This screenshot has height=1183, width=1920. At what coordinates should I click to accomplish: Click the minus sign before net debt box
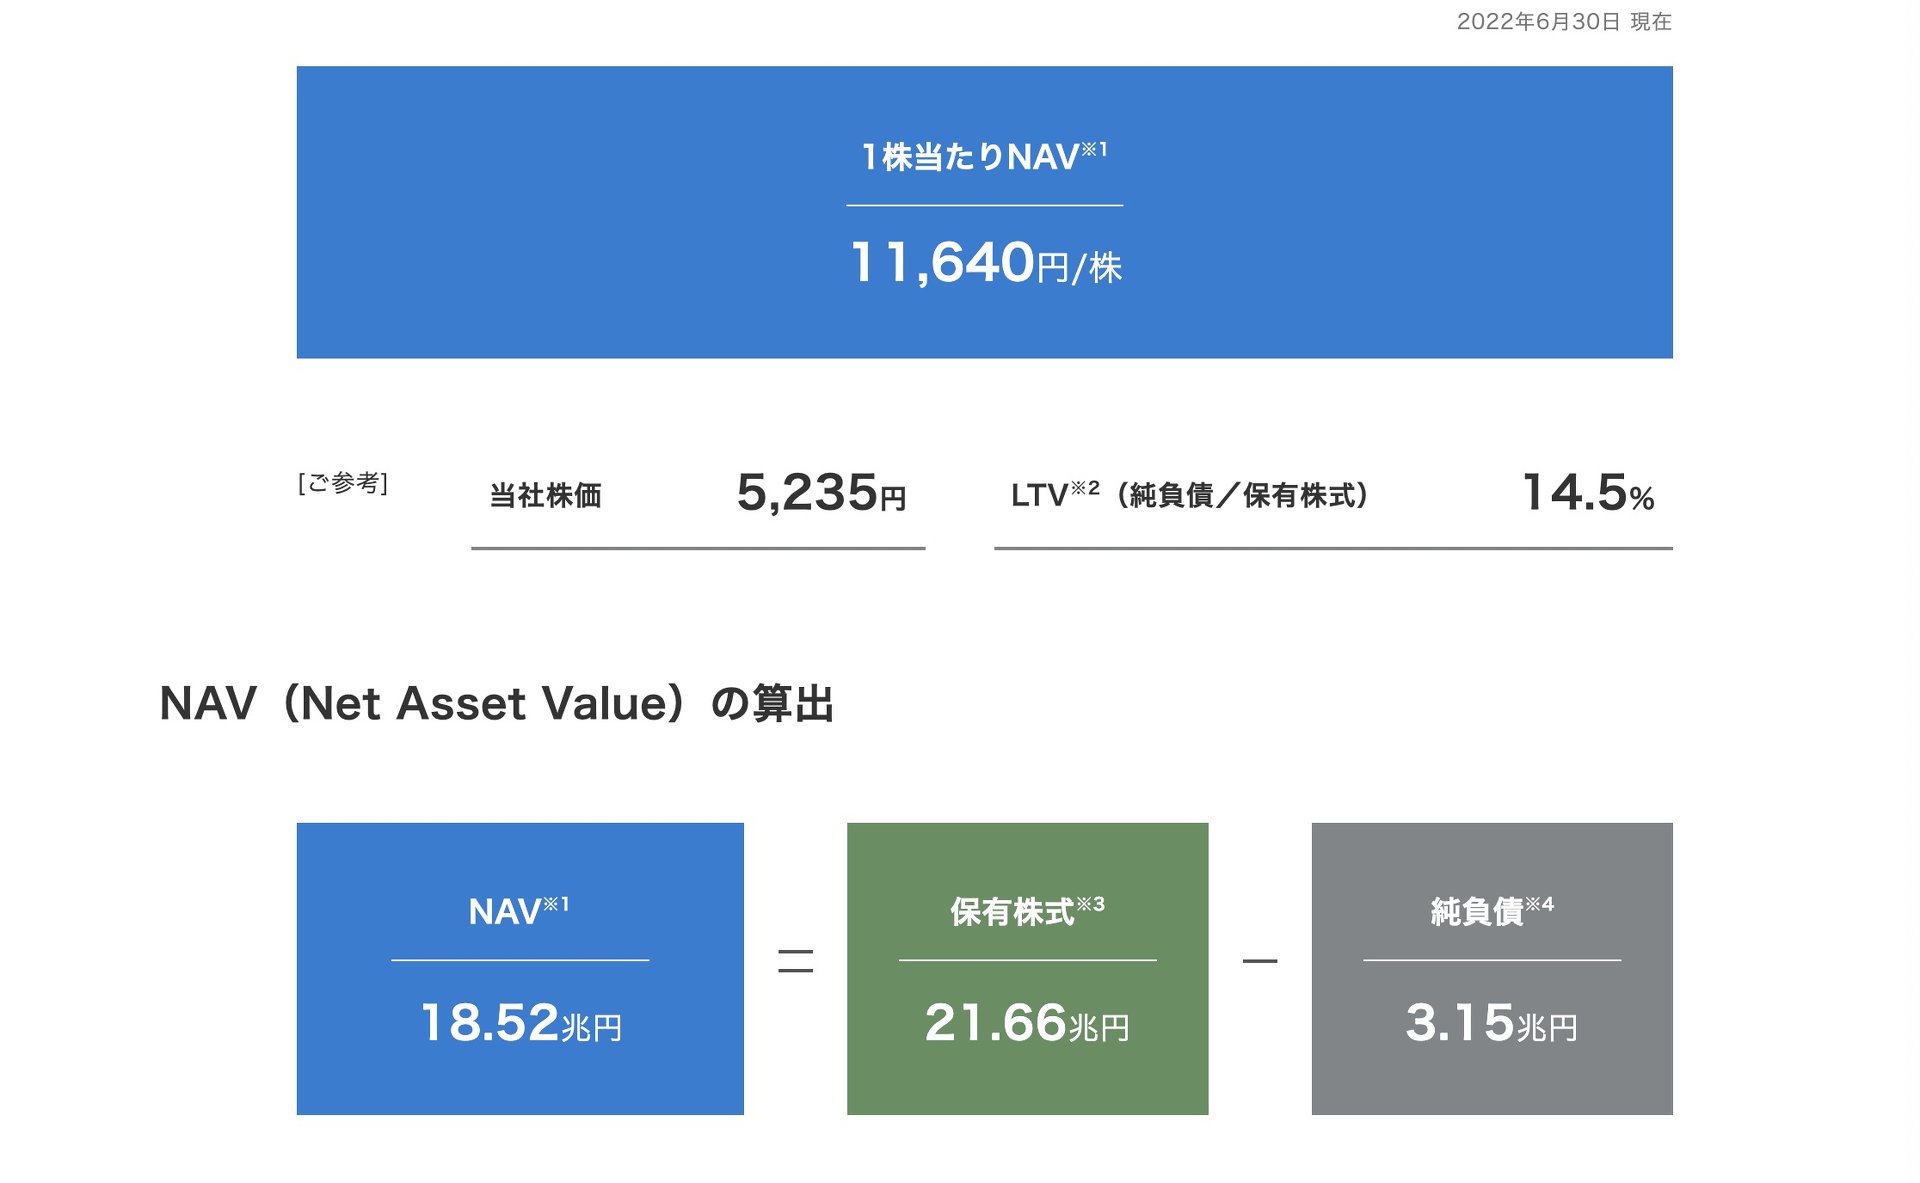(1259, 961)
